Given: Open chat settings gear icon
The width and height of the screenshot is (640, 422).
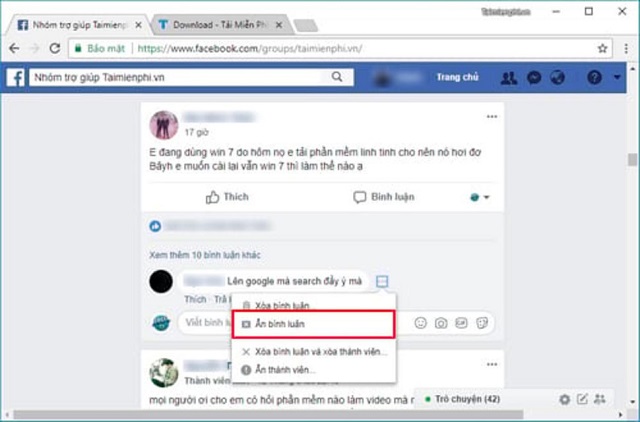Looking at the screenshot, I should pyautogui.click(x=565, y=400).
